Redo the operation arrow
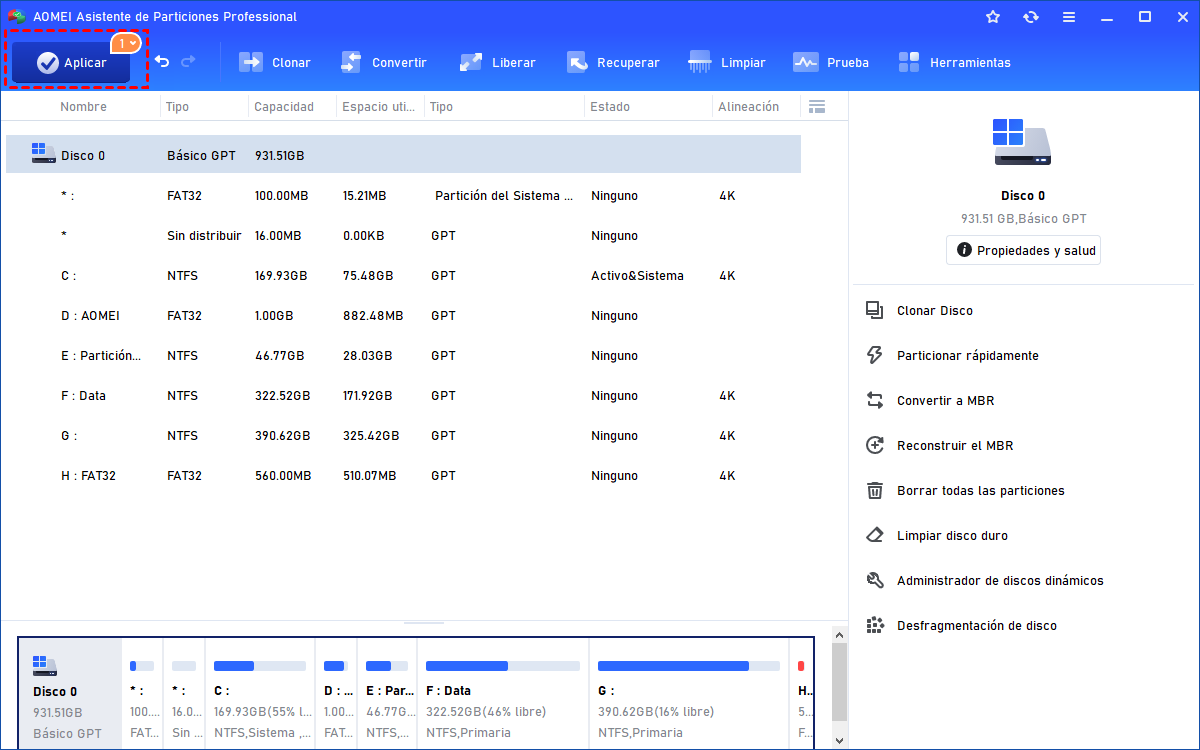Screen dimensions: 1200x750 188,62
